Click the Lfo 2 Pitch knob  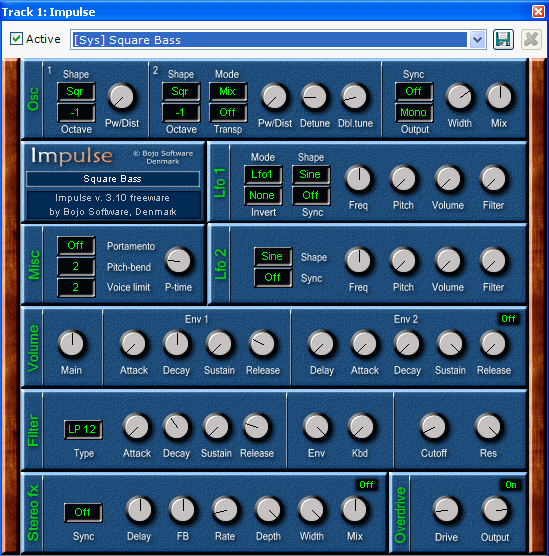point(403,261)
